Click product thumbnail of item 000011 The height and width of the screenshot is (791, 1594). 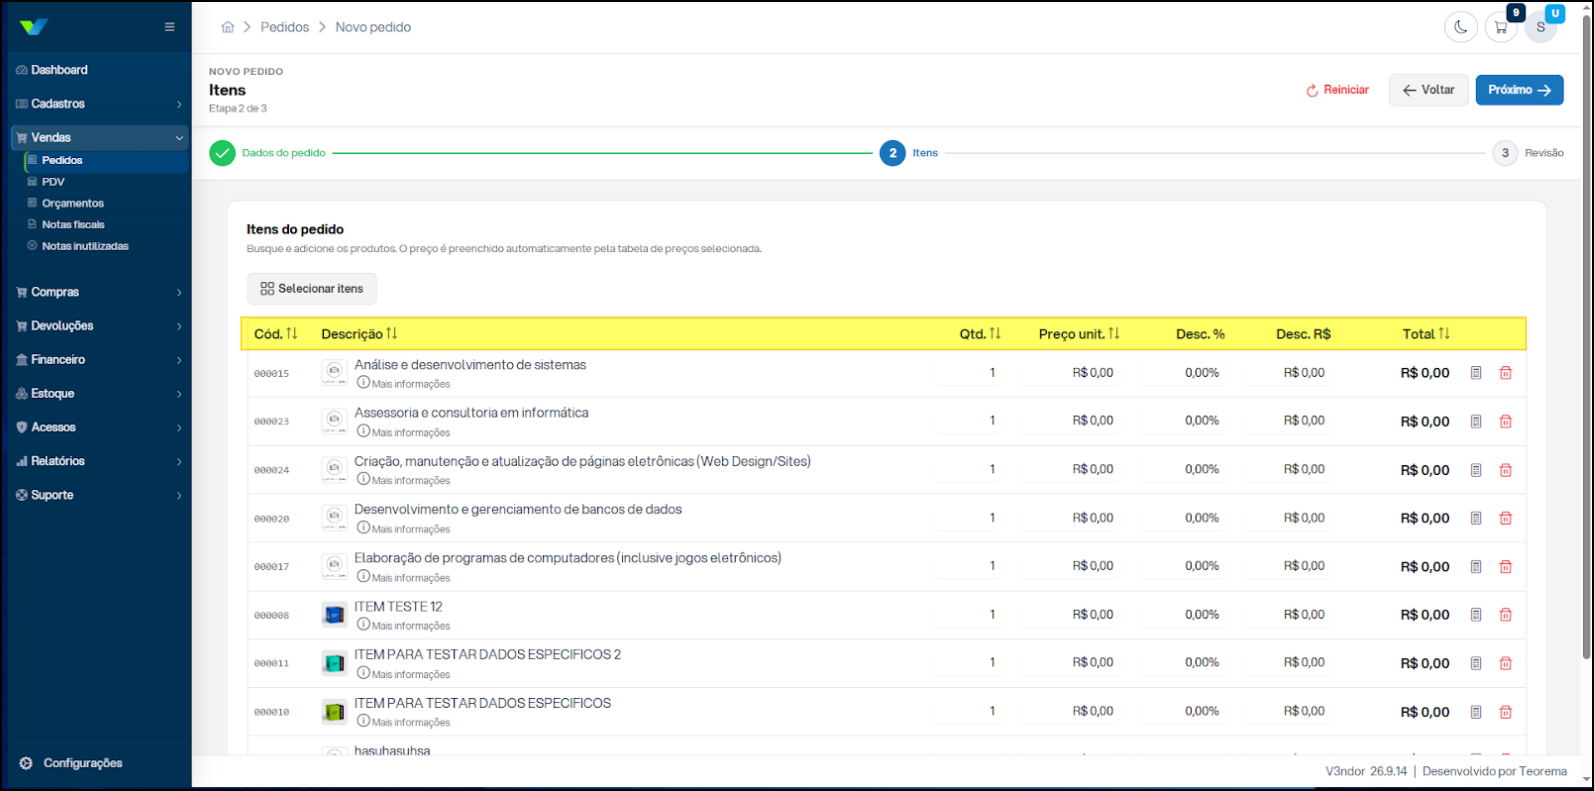(x=334, y=663)
